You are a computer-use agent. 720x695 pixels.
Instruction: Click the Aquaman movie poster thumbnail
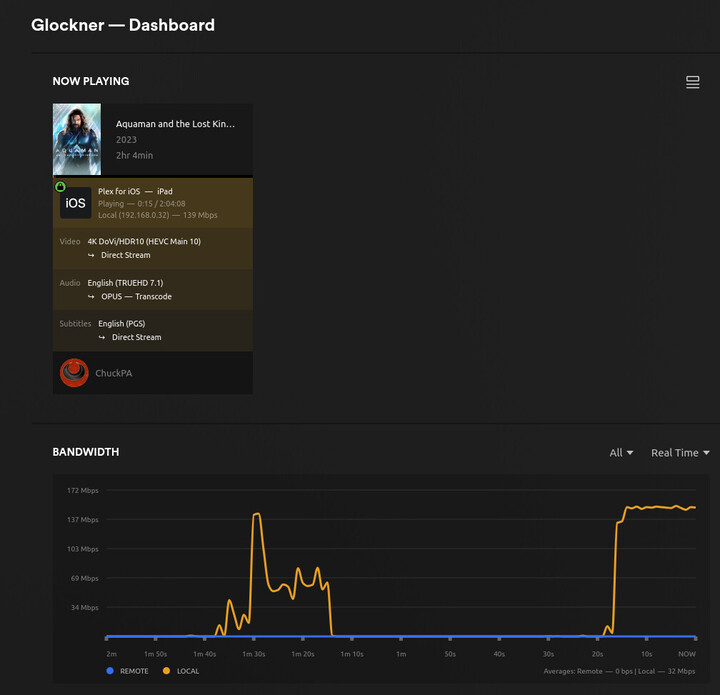point(77,139)
